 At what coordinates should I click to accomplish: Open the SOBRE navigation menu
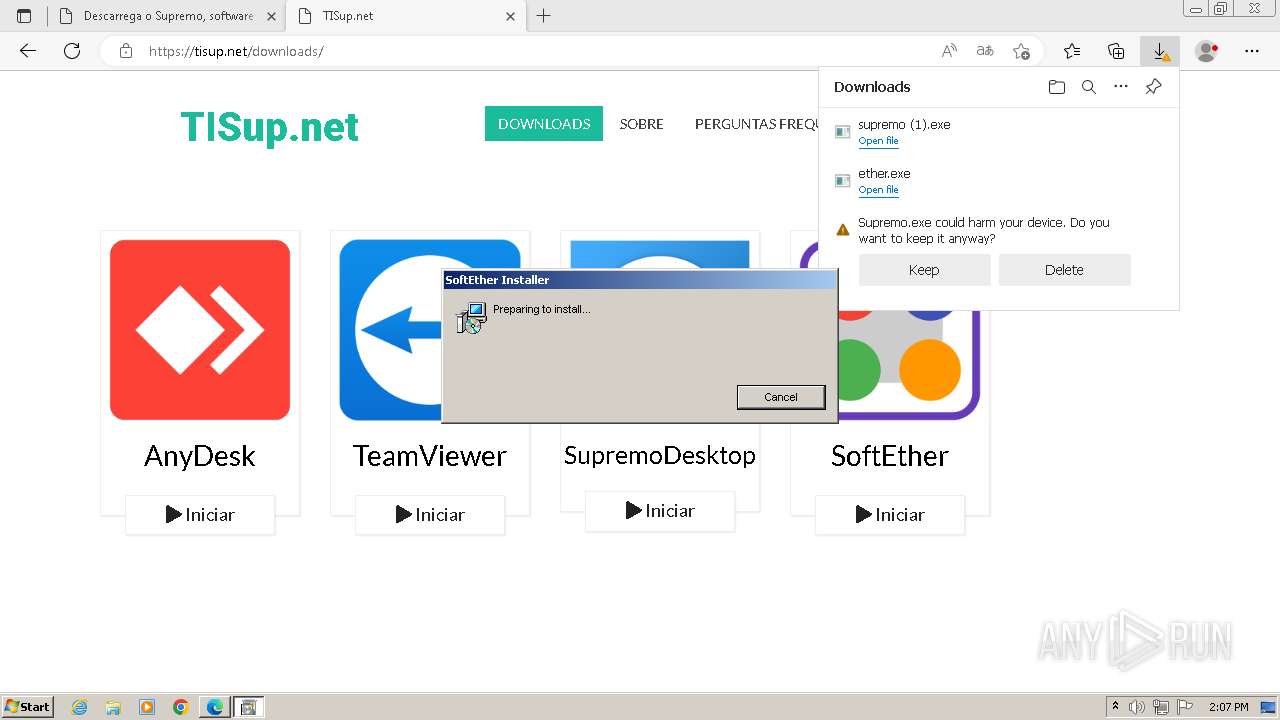641,124
